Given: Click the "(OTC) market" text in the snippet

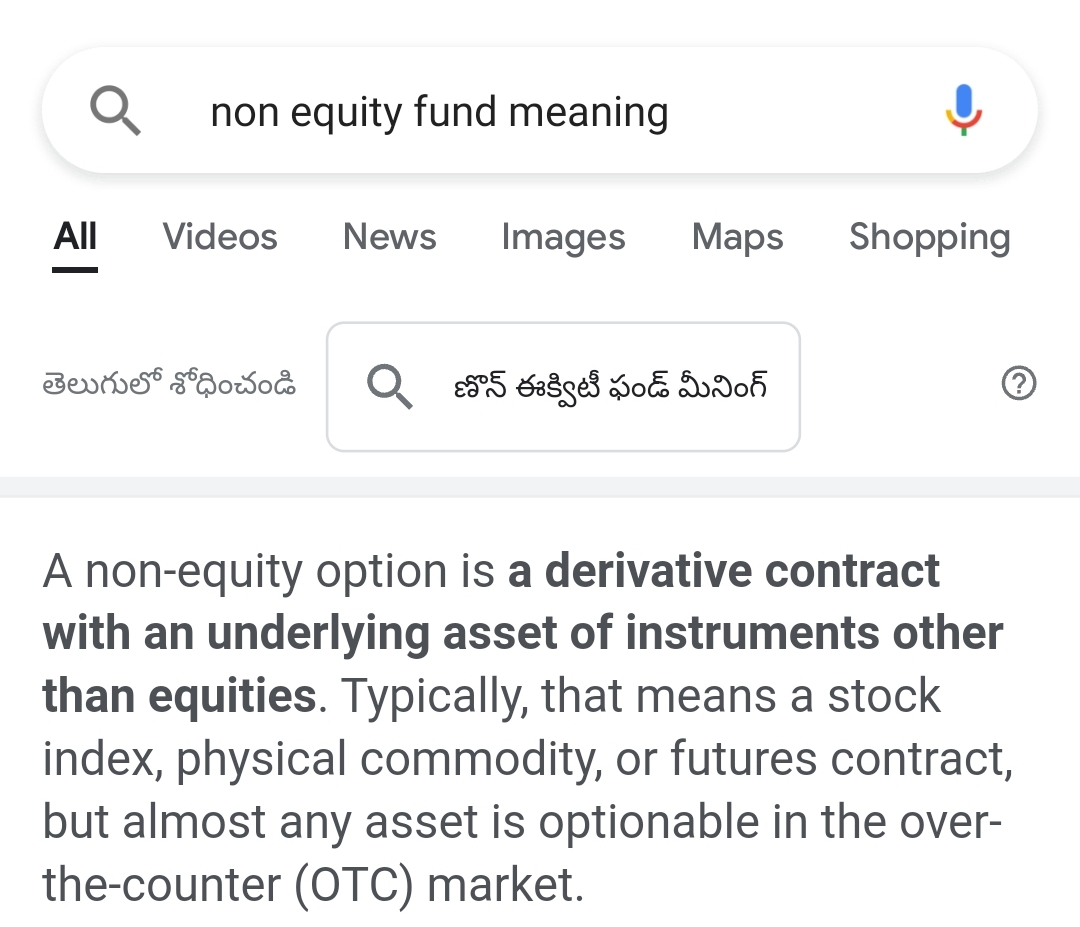Looking at the screenshot, I should pyautogui.click(x=438, y=885).
